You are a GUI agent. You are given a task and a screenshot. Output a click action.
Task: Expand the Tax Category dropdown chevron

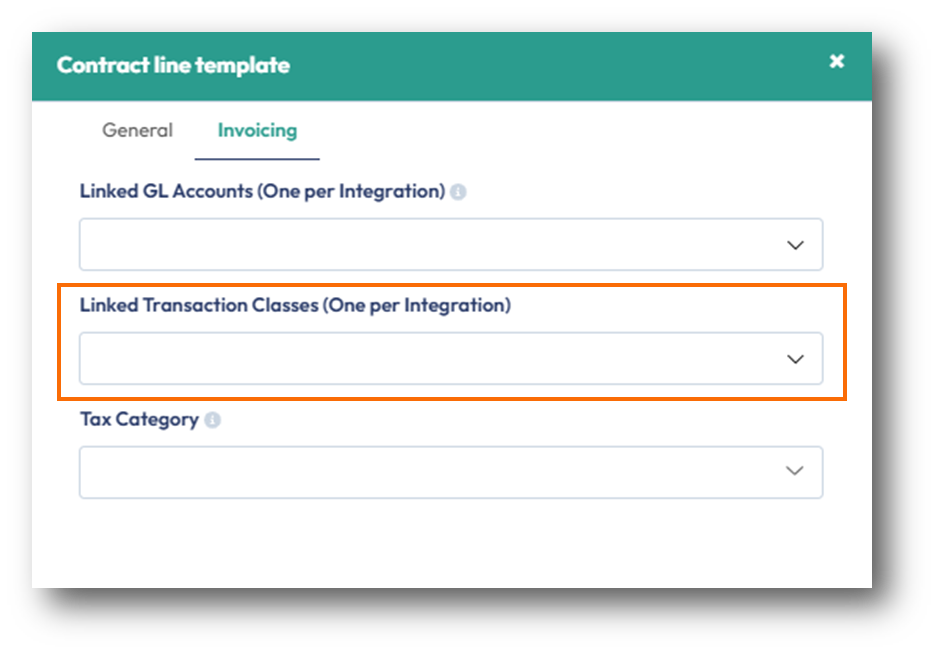795,472
